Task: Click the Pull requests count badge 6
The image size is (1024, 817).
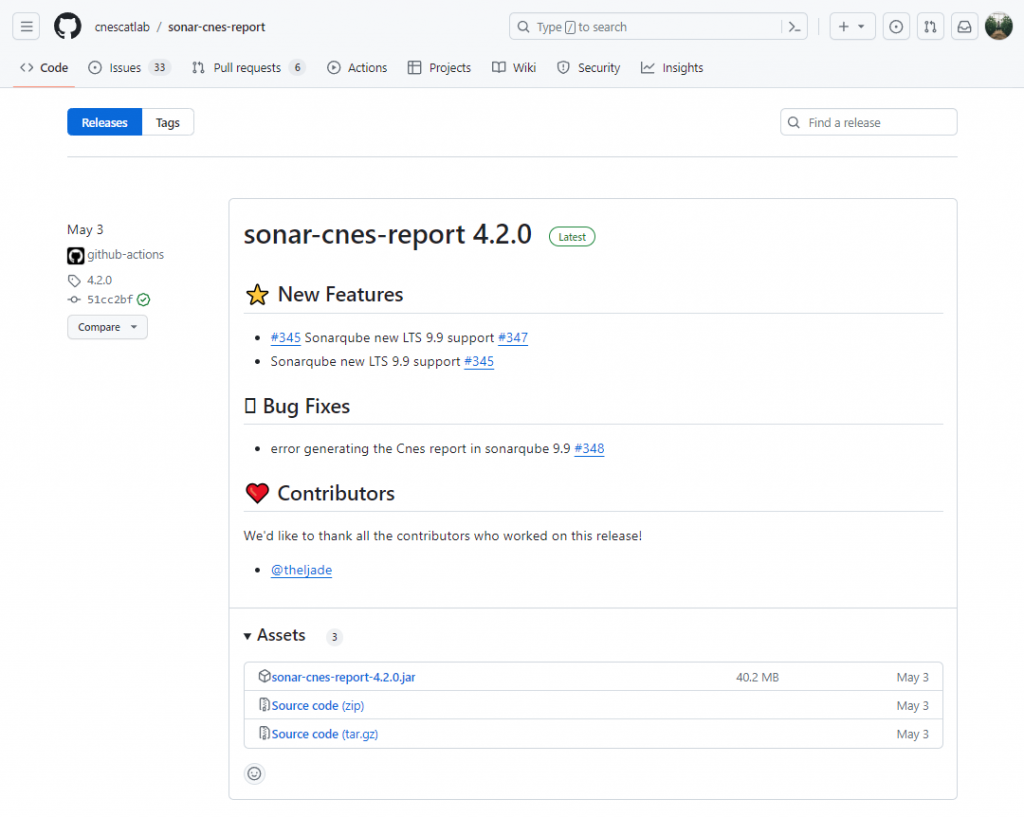Action: [297, 67]
